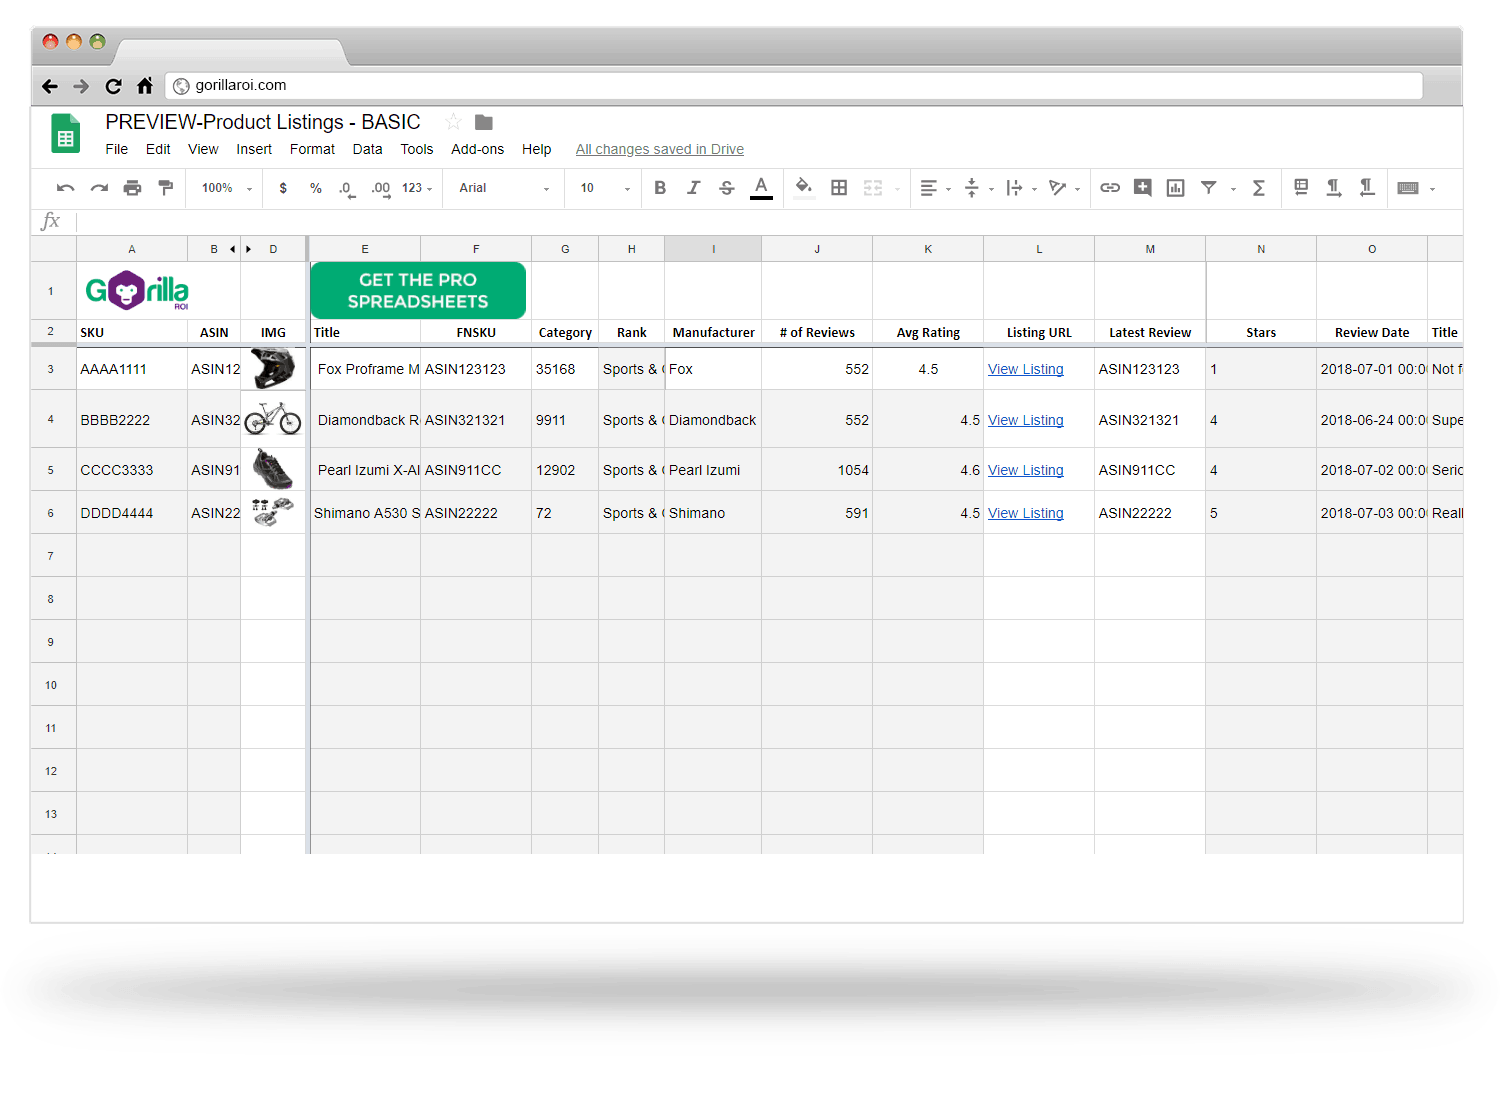Open the Add-ons menu
Screen dimensions: 1500x1093
coord(477,149)
